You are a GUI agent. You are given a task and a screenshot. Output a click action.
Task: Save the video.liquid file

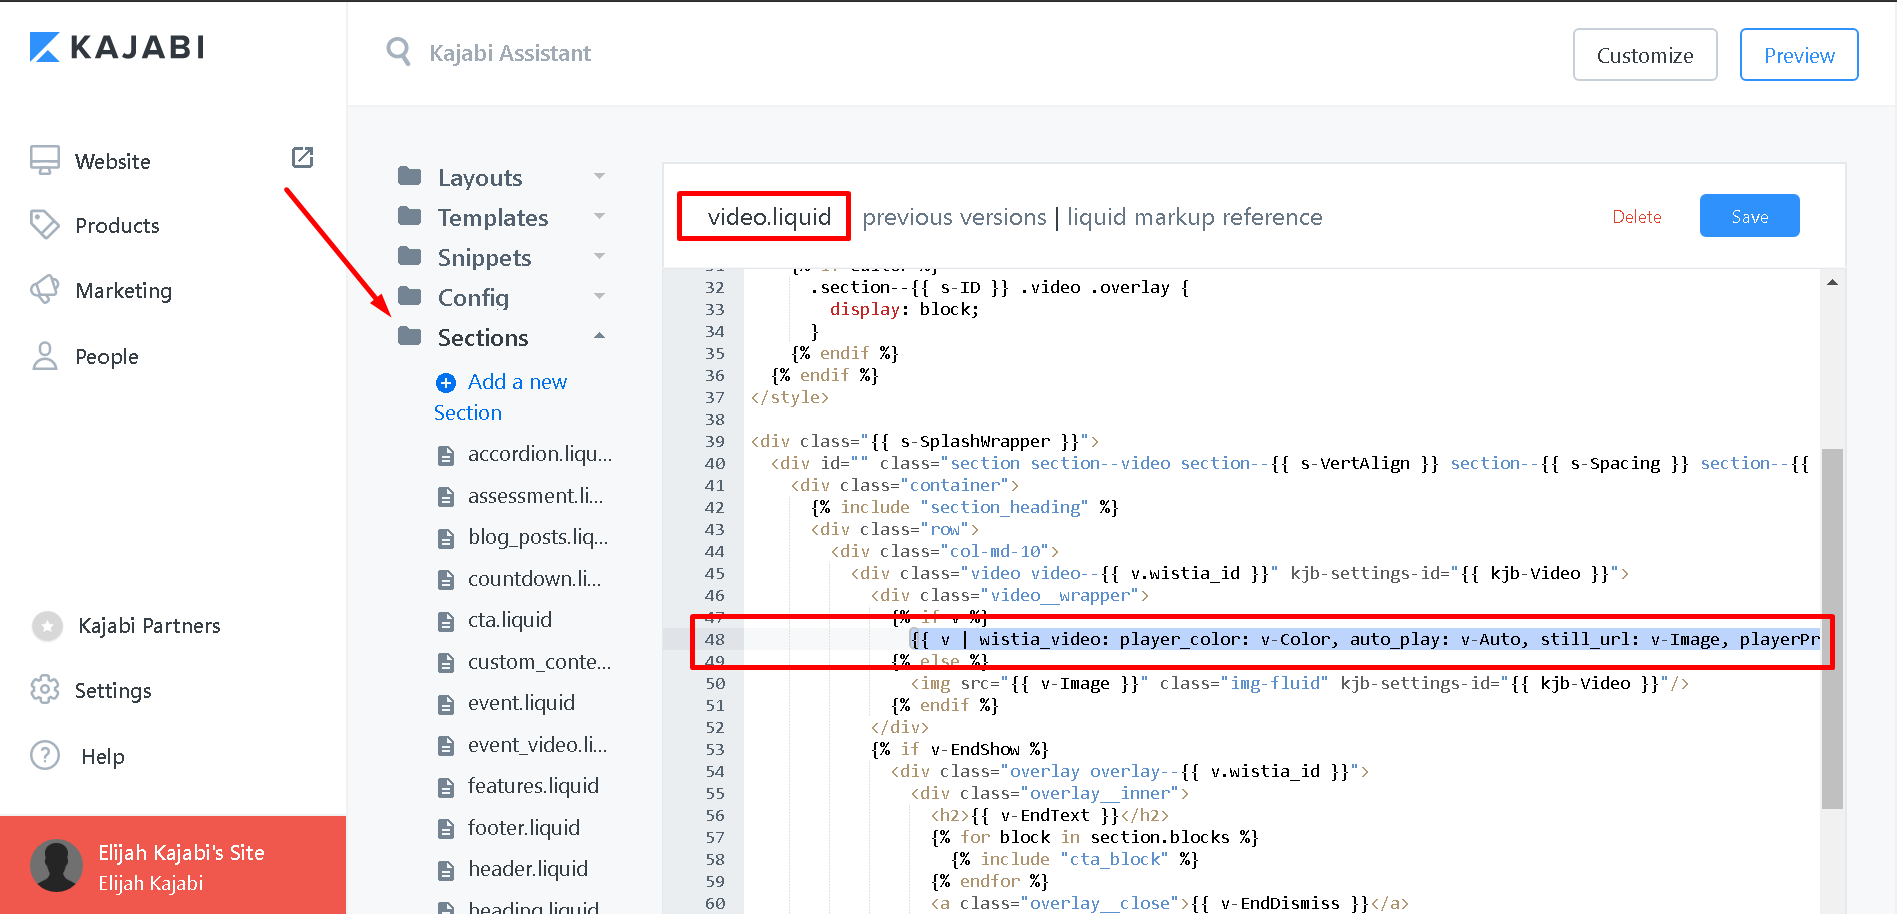1750,216
